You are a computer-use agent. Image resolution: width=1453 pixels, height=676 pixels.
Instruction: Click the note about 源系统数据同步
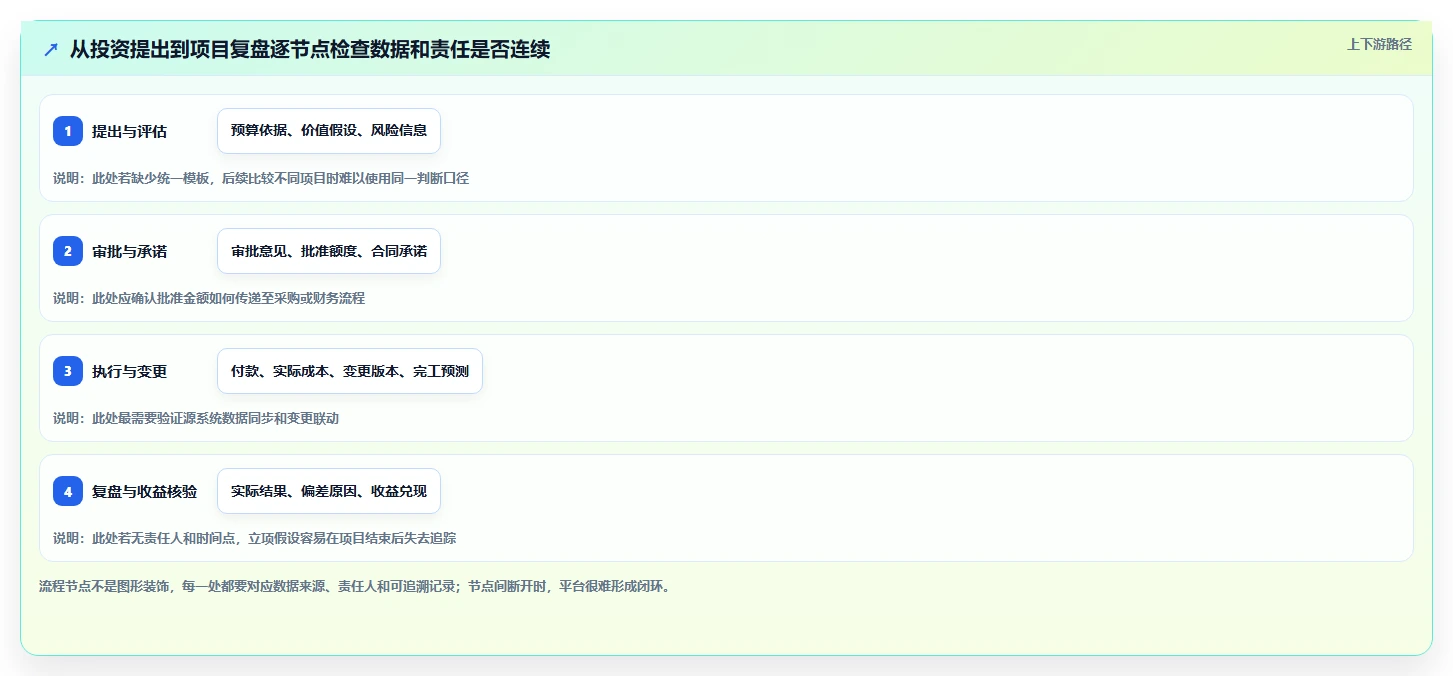[x=196, y=418]
